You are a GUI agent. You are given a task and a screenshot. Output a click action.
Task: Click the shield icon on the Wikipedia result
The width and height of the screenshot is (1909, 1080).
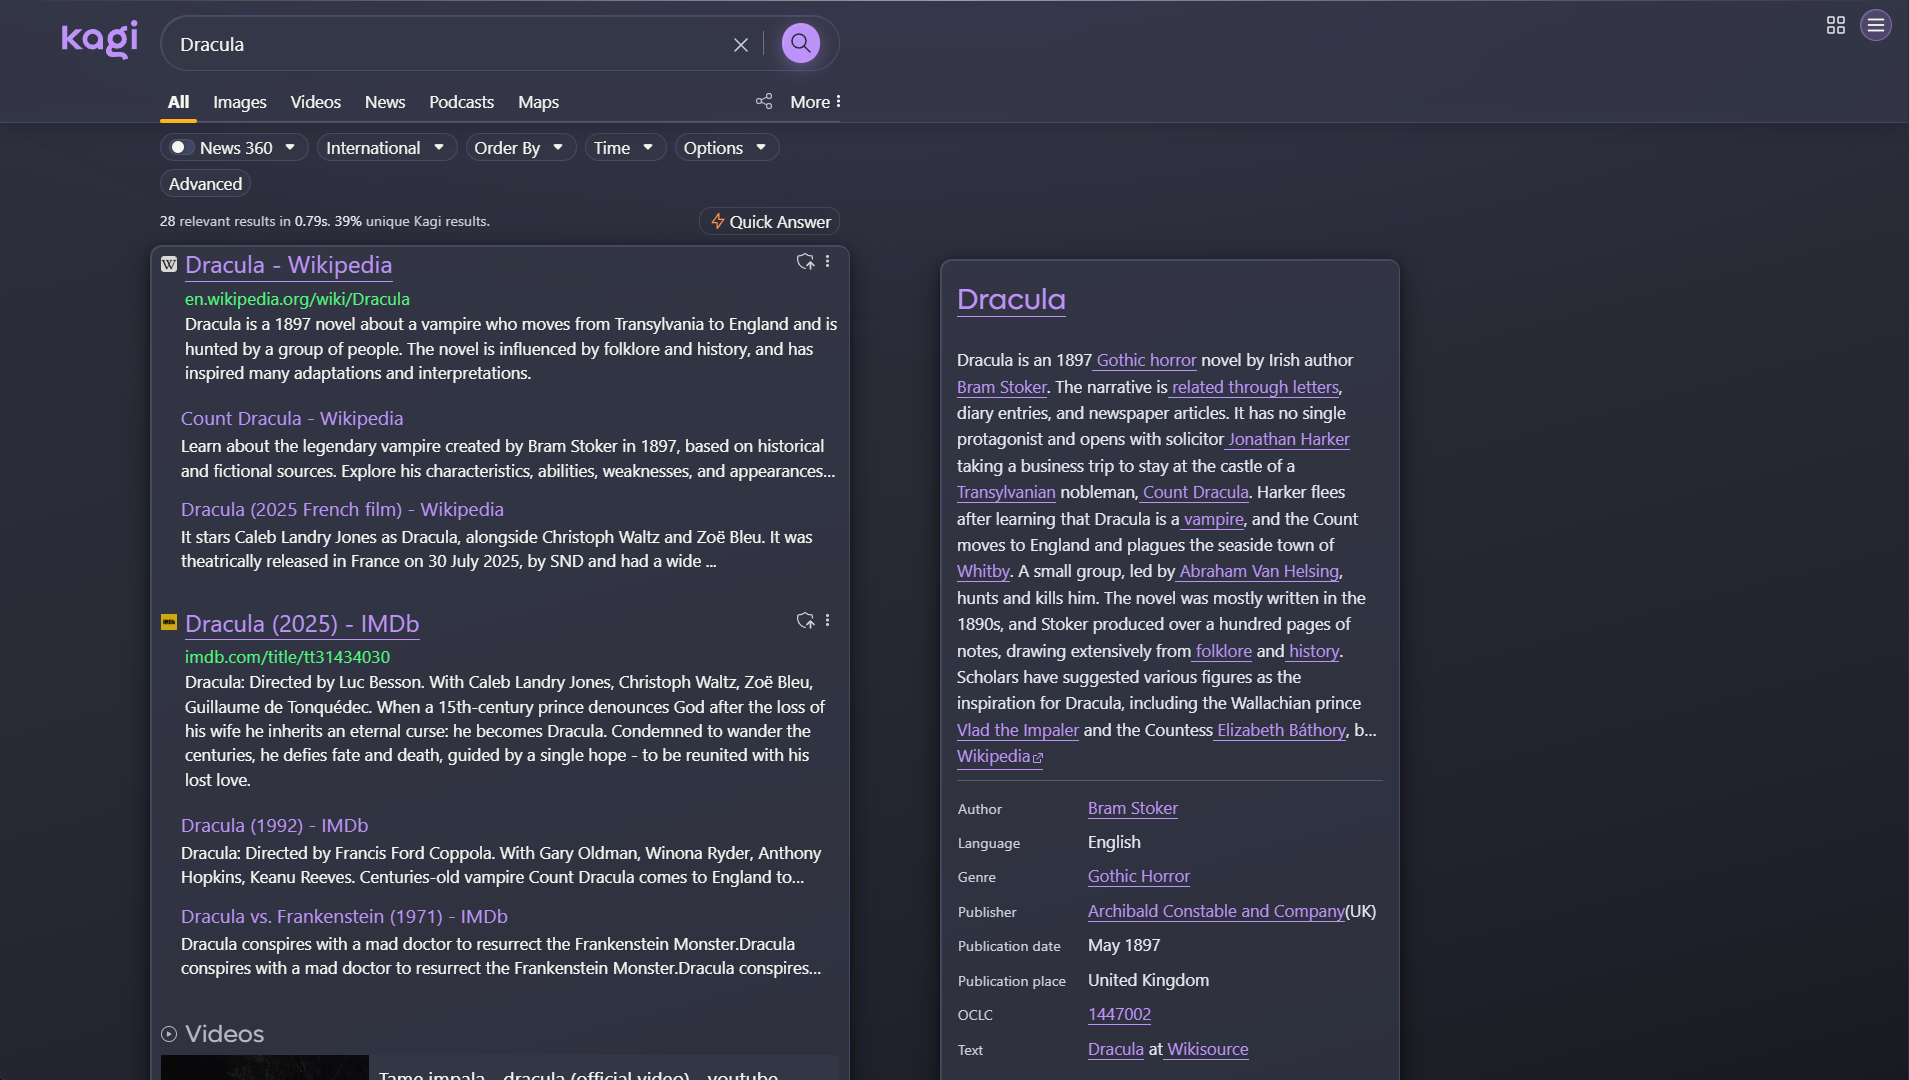[805, 262]
